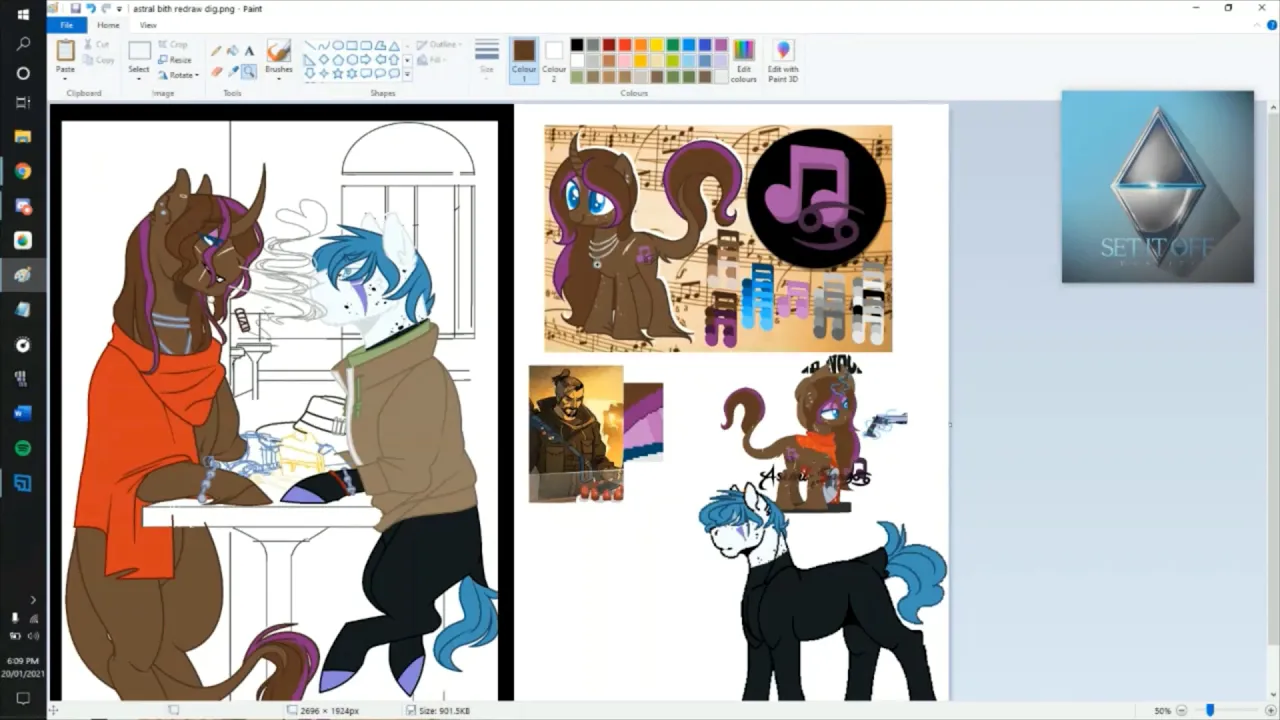The width and height of the screenshot is (1280, 720).
Task: Choose the Rectangle shape
Action: 352,45
